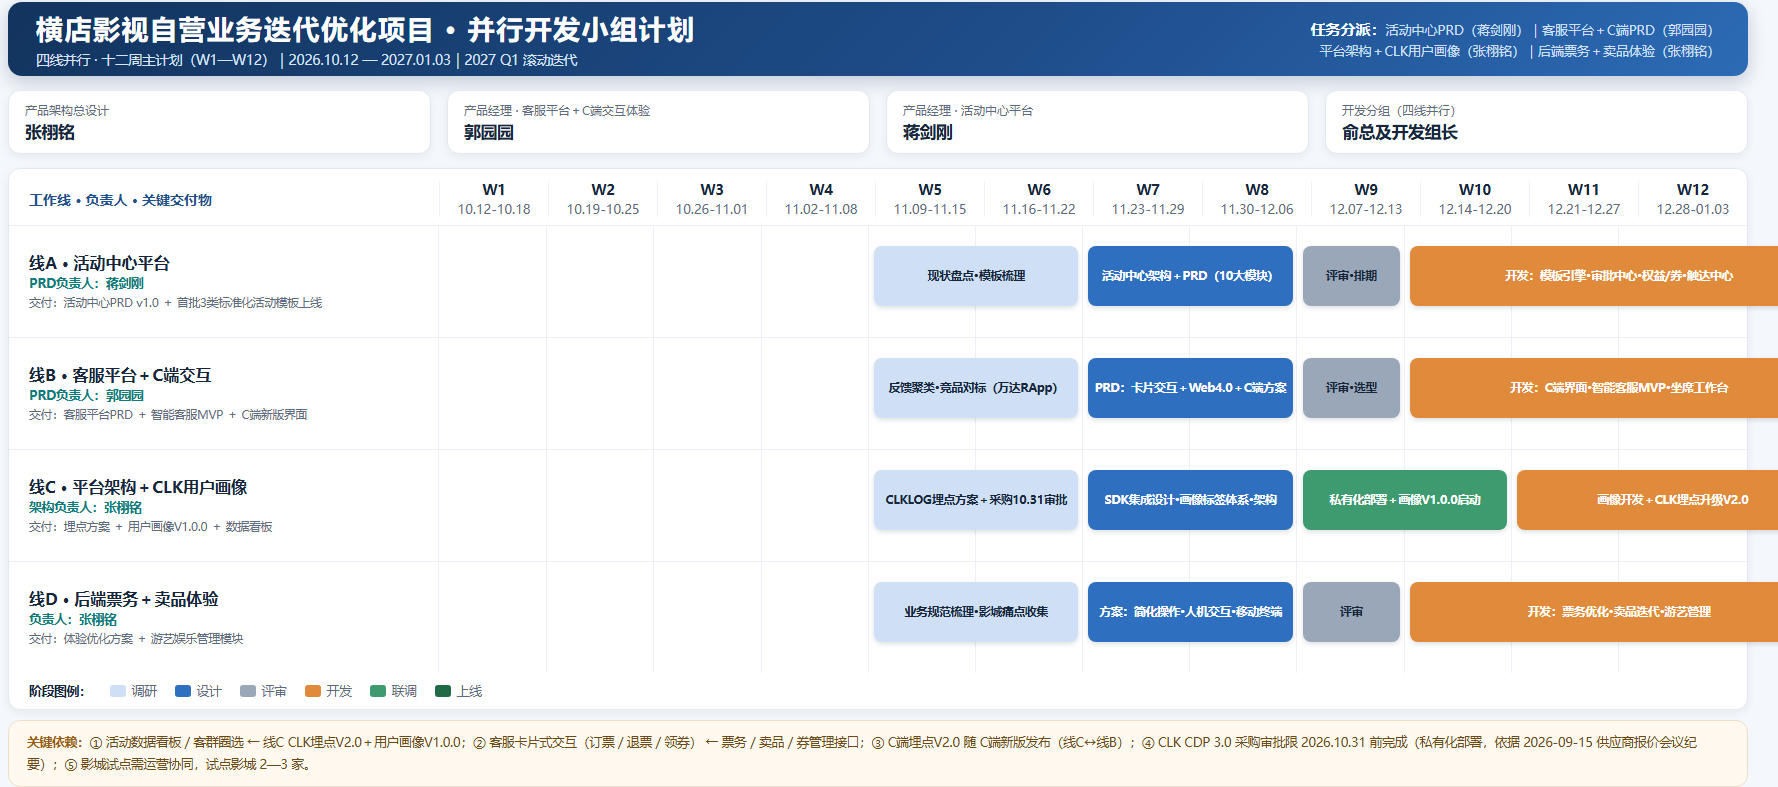Viewport: 1778px width, 787px height.
Task: Select the 开发 legend color swatch
Action: (x=313, y=691)
